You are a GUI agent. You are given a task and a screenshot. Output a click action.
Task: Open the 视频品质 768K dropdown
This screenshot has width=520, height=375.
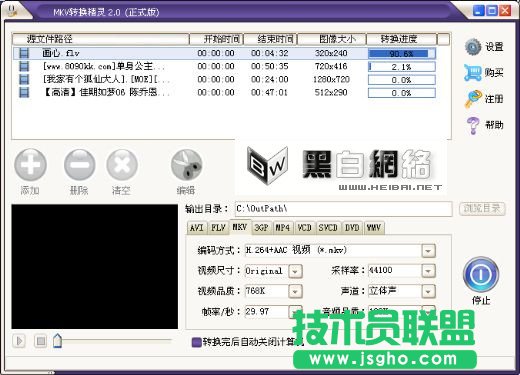(x=295, y=292)
